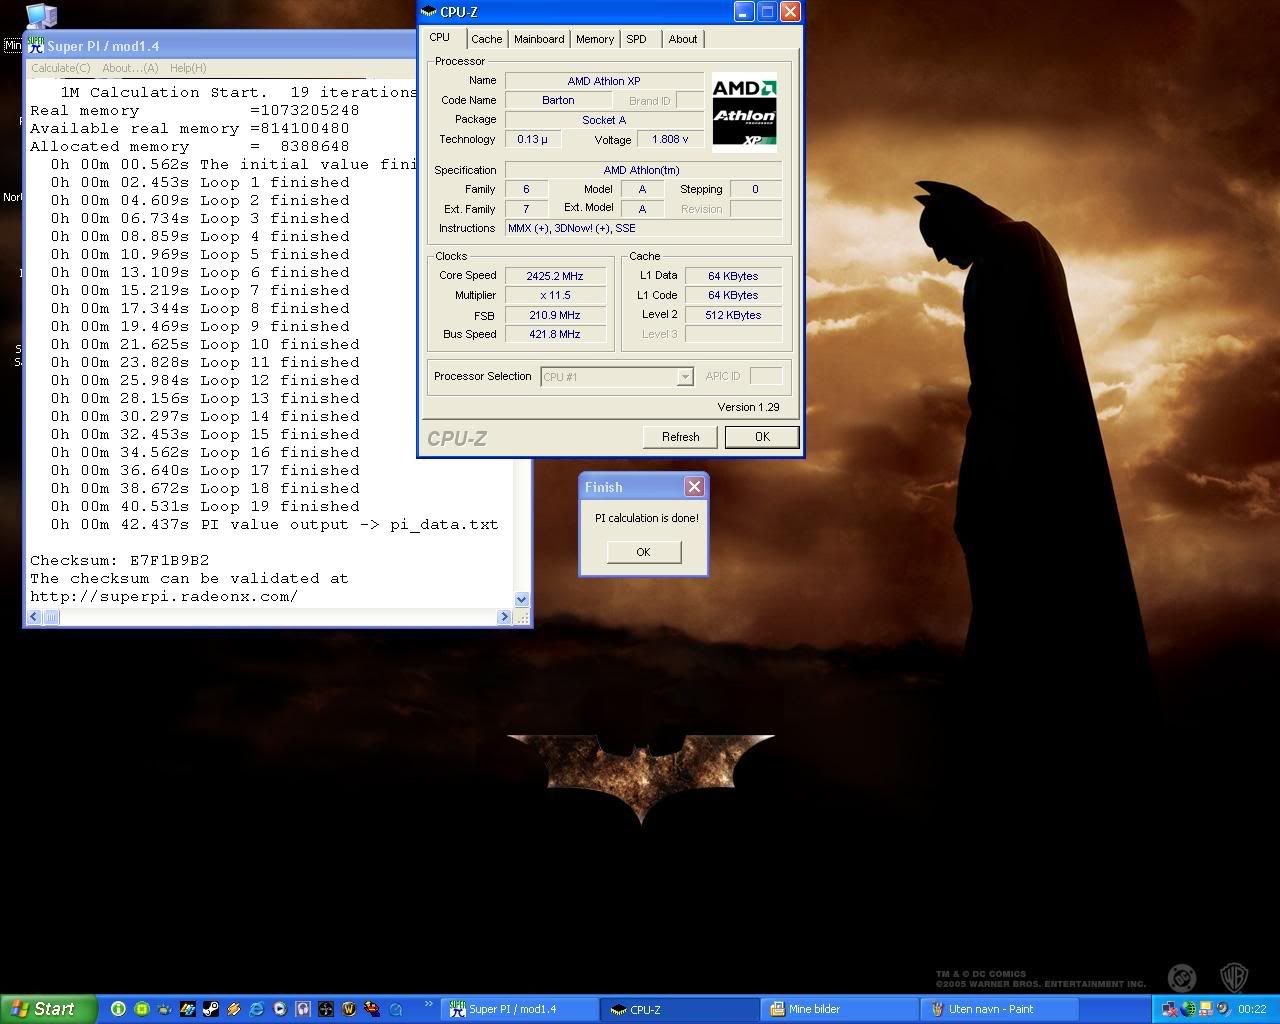Click the black fan quick launch icon
The width and height of the screenshot is (1280, 1024).
tap(326, 1009)
